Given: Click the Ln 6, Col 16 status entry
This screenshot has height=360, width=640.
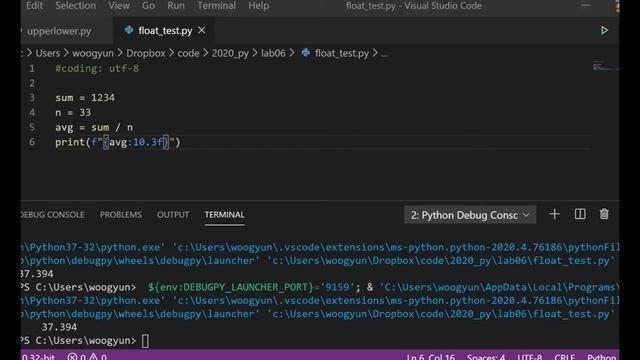Looking at the screenshot, I should (x=431, y=357).
